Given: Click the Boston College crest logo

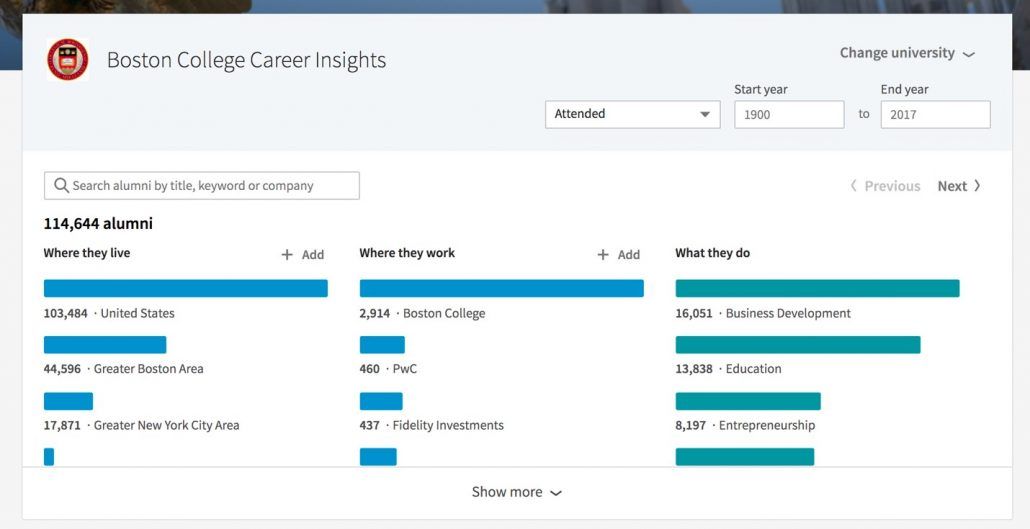Looking at the screenshot, I should (x=68, y=59).
